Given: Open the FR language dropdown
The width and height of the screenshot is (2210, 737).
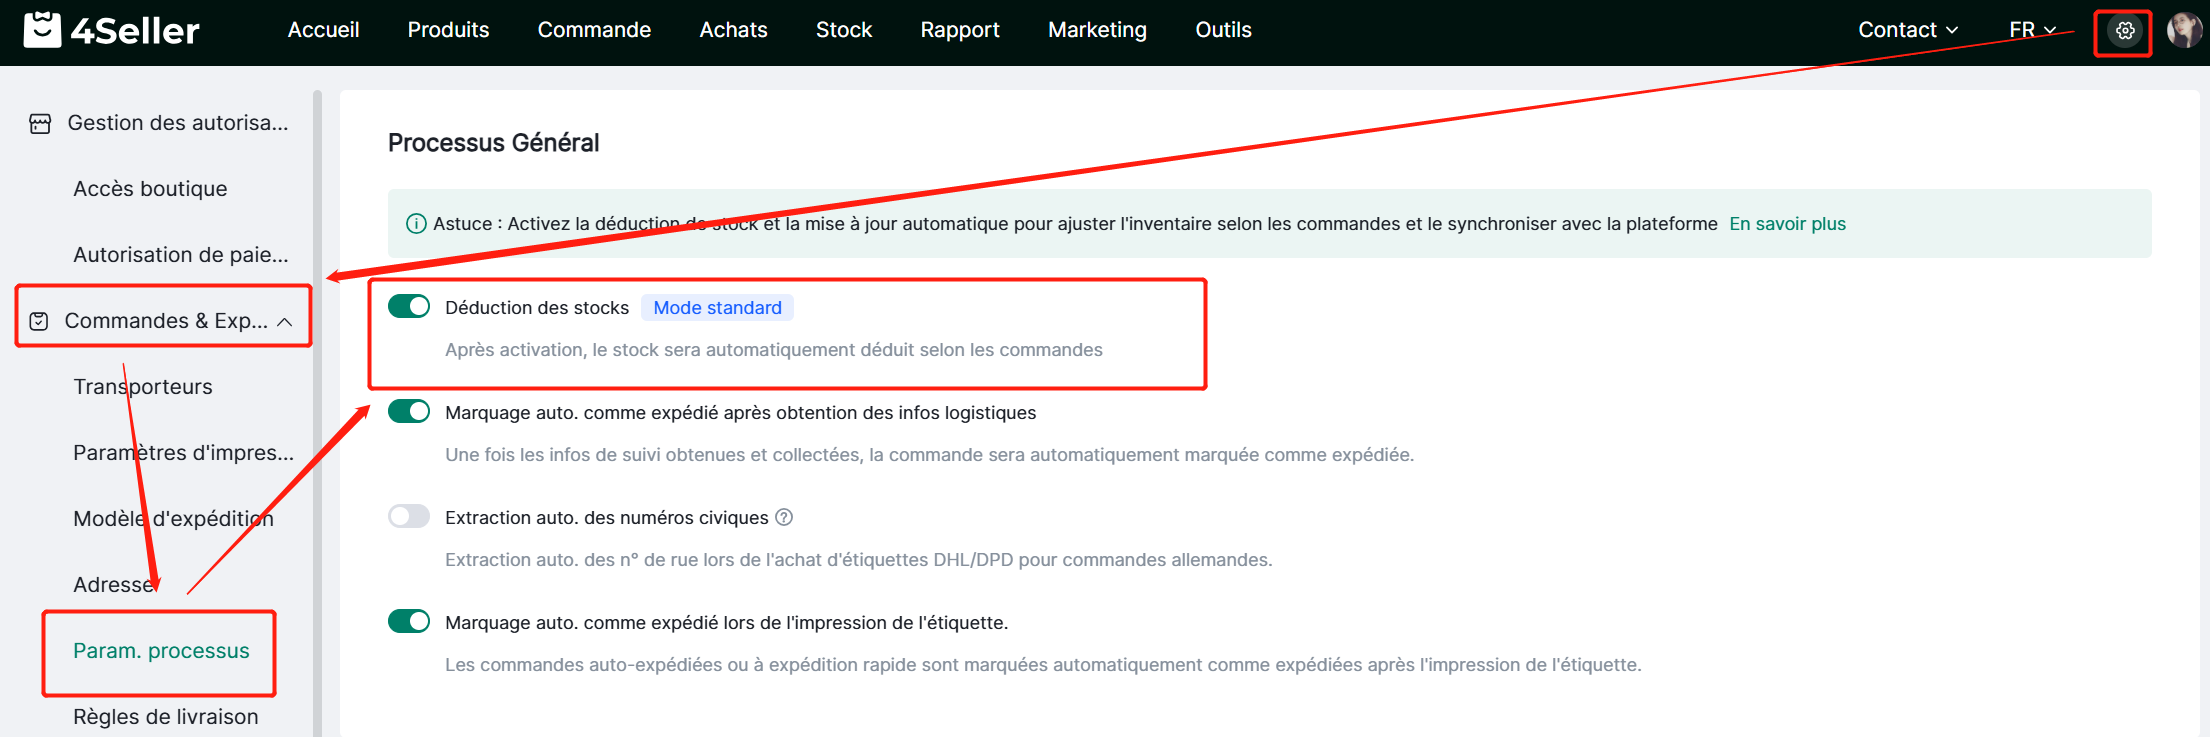Looking at the screenshot, I should click(2032, 30).
